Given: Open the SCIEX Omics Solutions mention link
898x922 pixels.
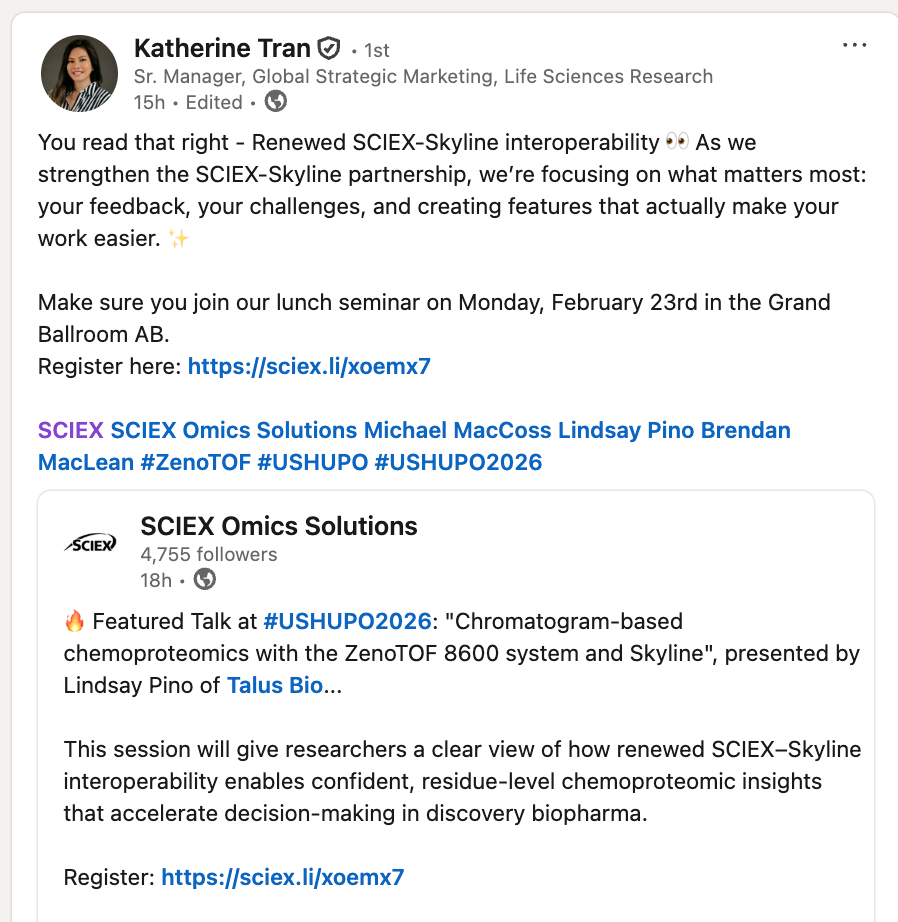Looking at the screenshot, I should [x=233, y=431].
